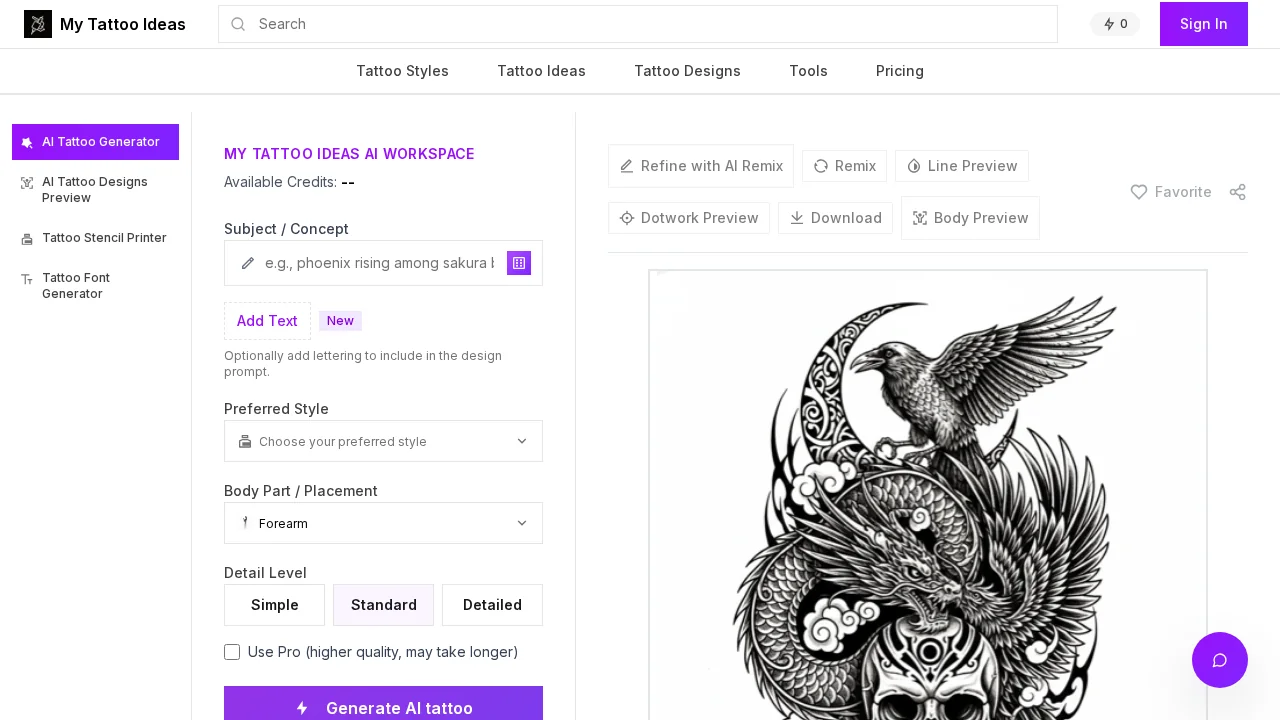1280x720 pixels.
Task: Switch to AI Tattoo Designs Preview
Action: 95,190
